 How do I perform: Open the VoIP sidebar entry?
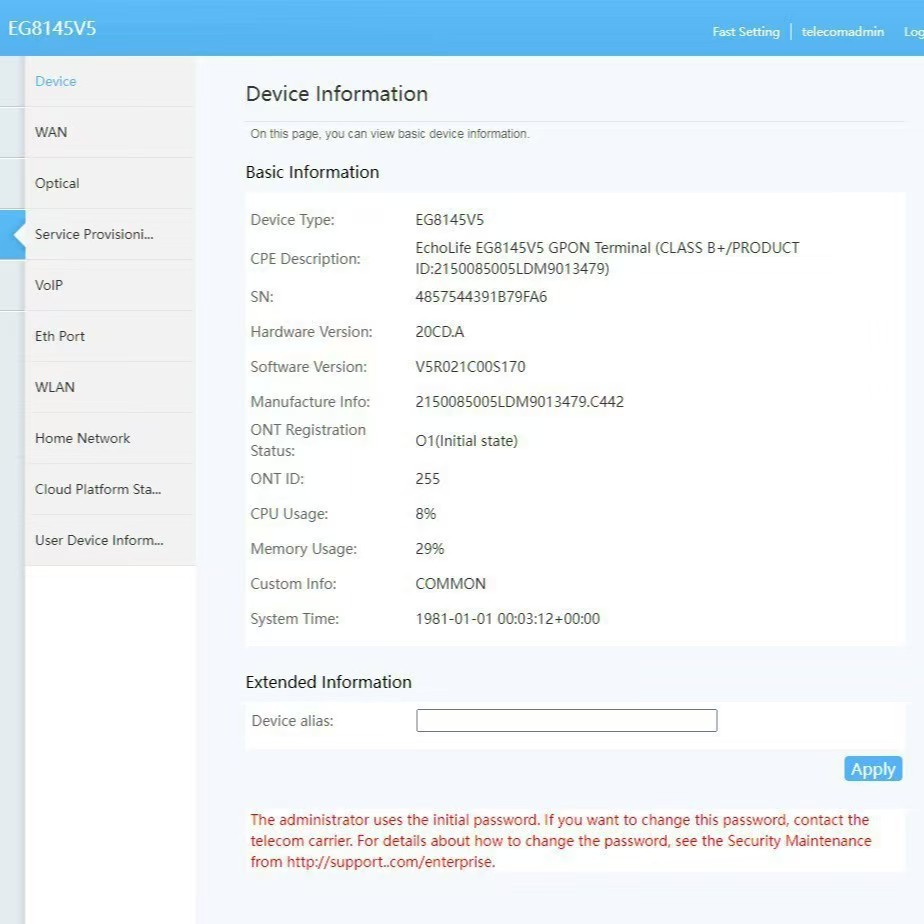click(49, 285)
